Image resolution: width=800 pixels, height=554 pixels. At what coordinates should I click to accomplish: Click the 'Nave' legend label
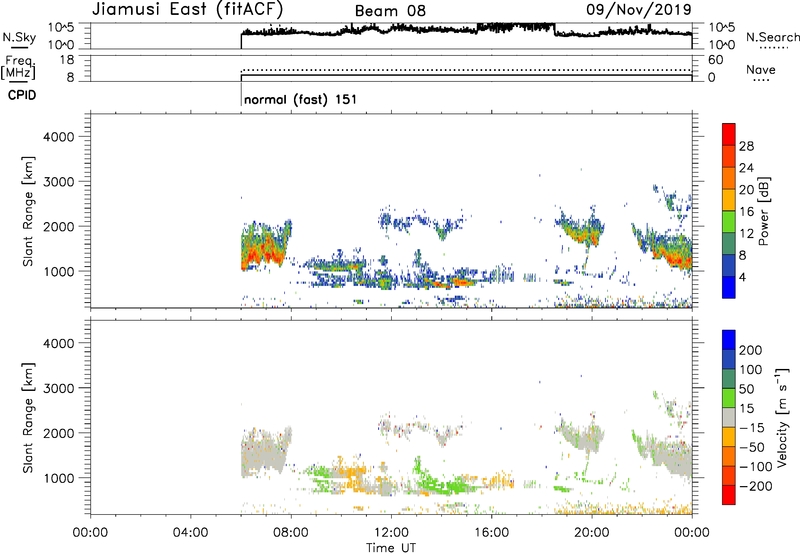[761, 69]
